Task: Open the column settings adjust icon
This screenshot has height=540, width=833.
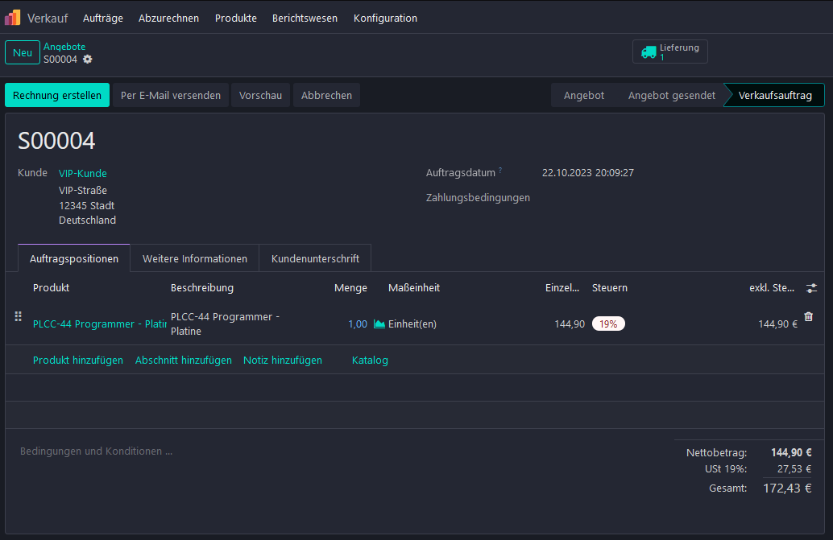Action: point(811,288)
